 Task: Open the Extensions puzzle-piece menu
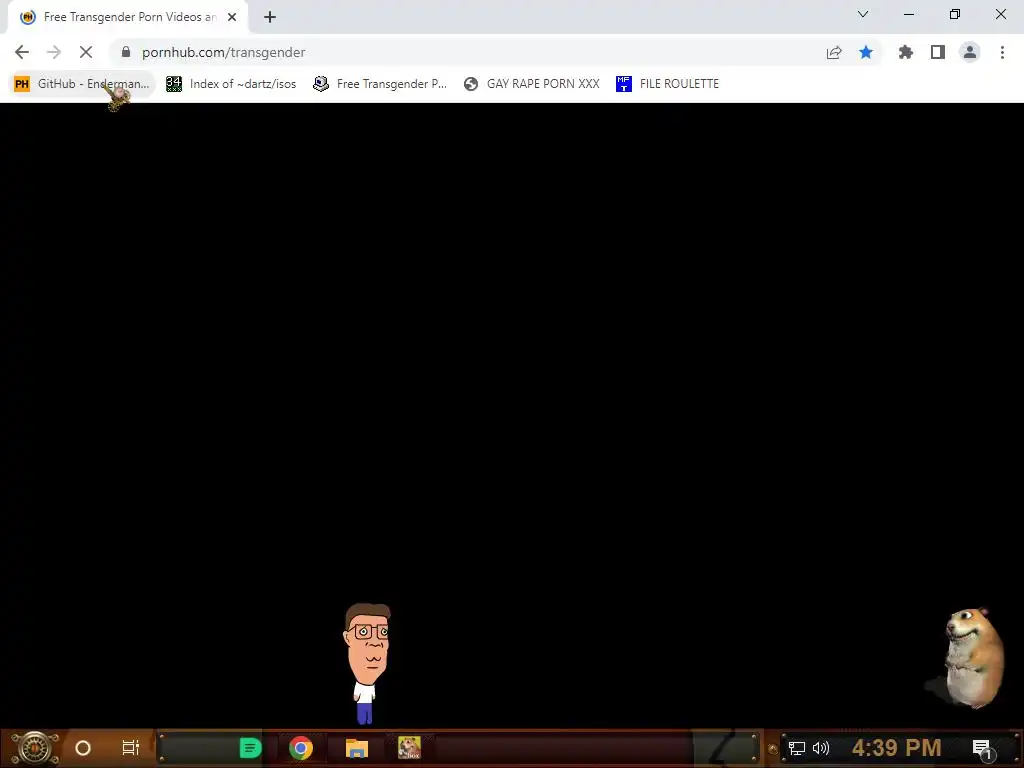click(906, 52)
